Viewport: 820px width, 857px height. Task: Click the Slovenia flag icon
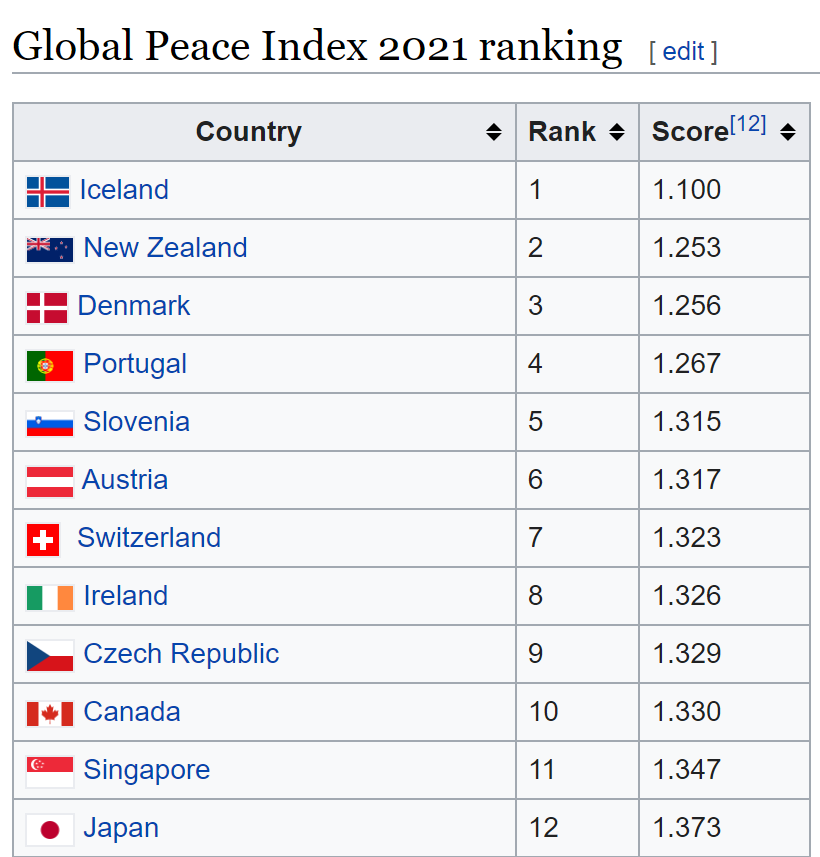point(50,424)
